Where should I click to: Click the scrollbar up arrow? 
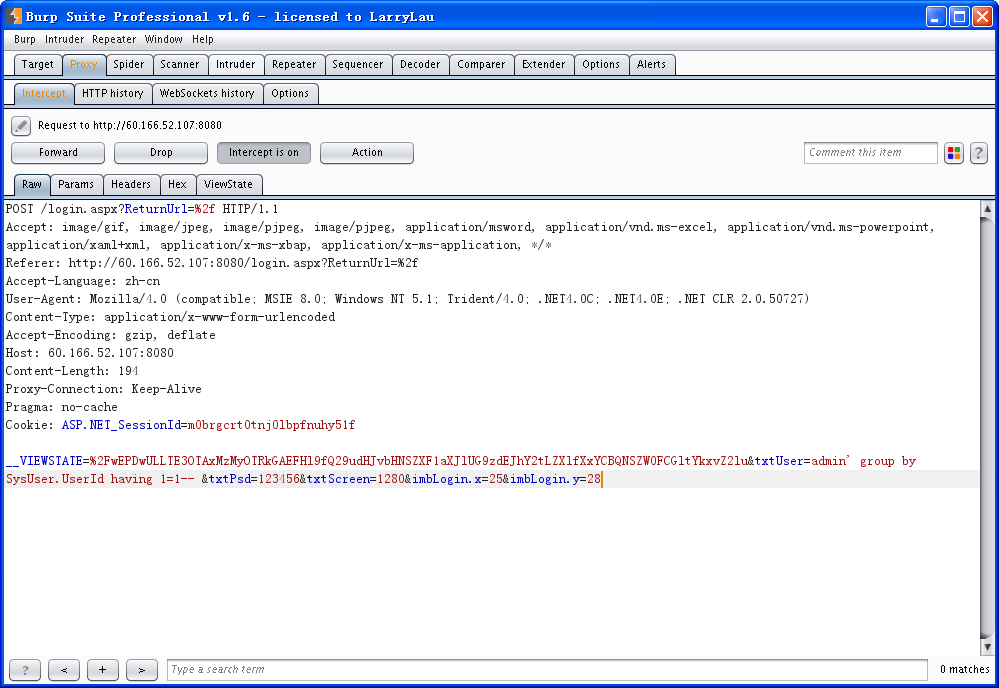click(987, 208)
